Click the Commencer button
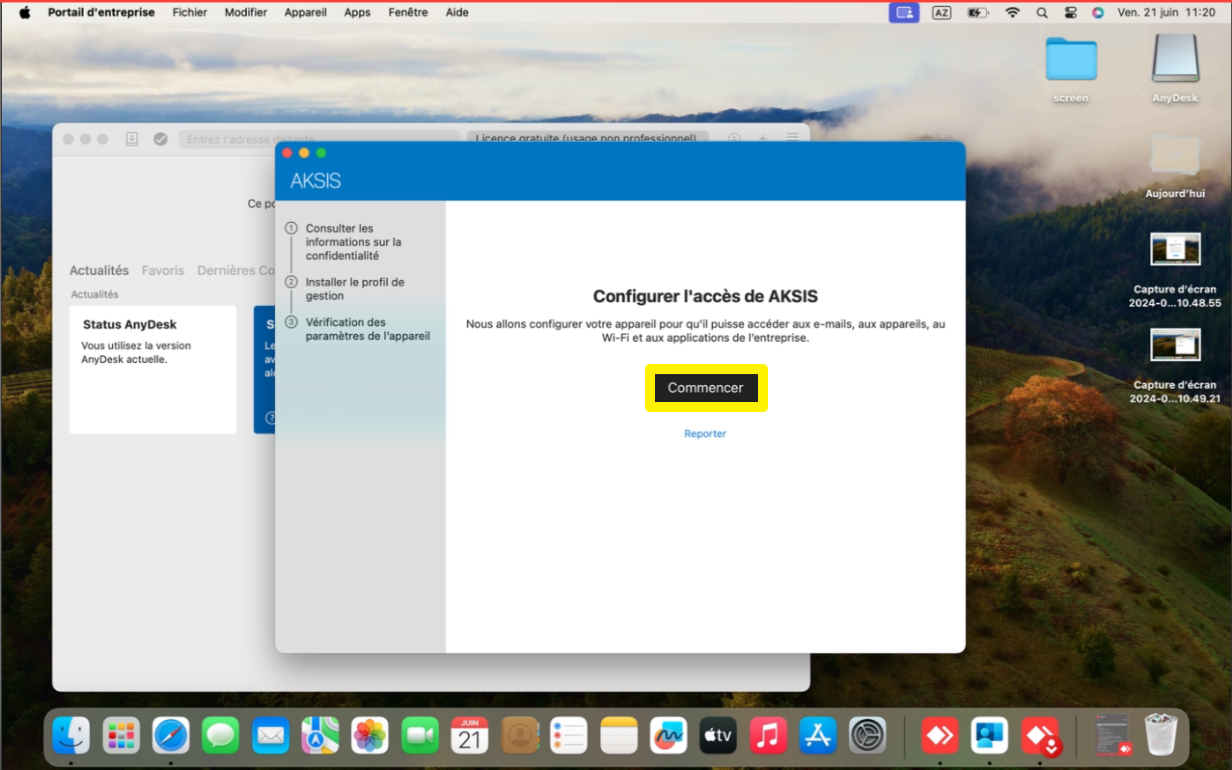The height and width of the screenshot is (770, 1232). pos(706,388)
